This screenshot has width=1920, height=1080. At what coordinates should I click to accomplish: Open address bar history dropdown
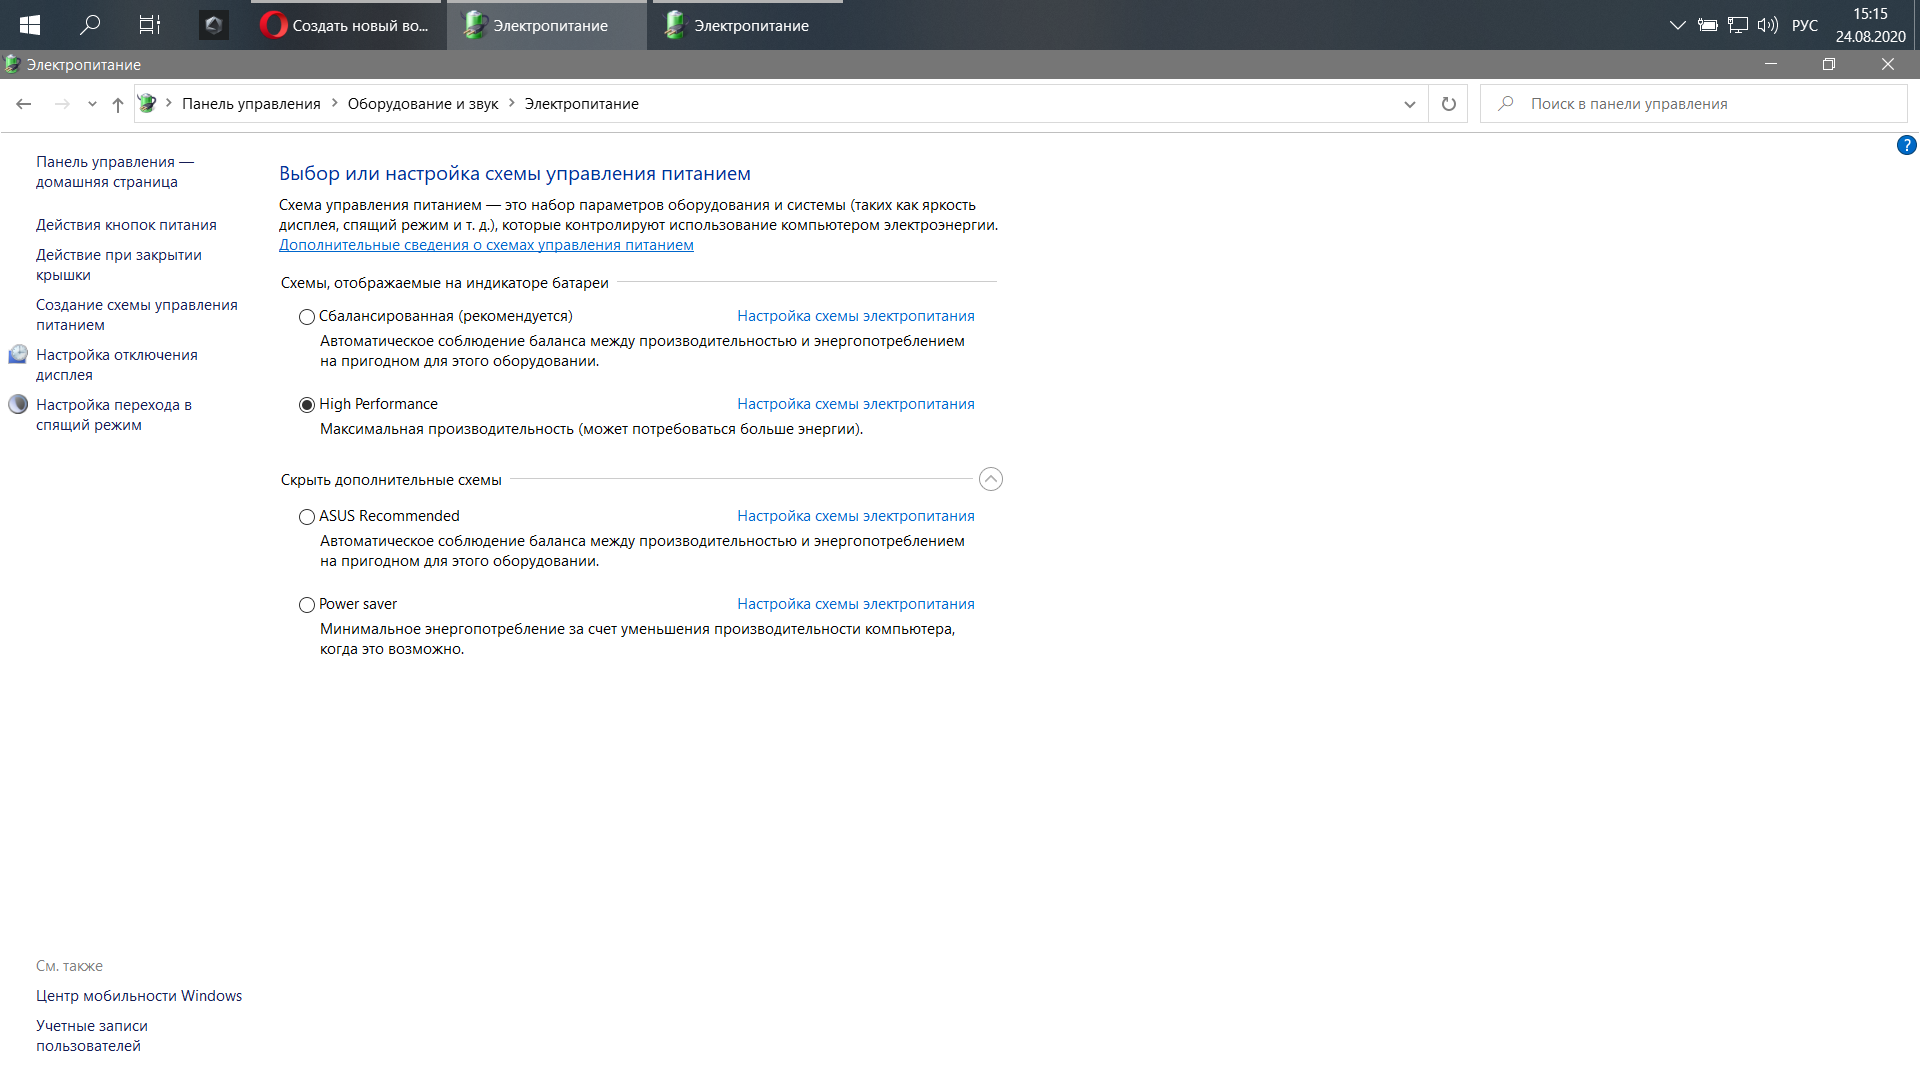[1410, 104]
